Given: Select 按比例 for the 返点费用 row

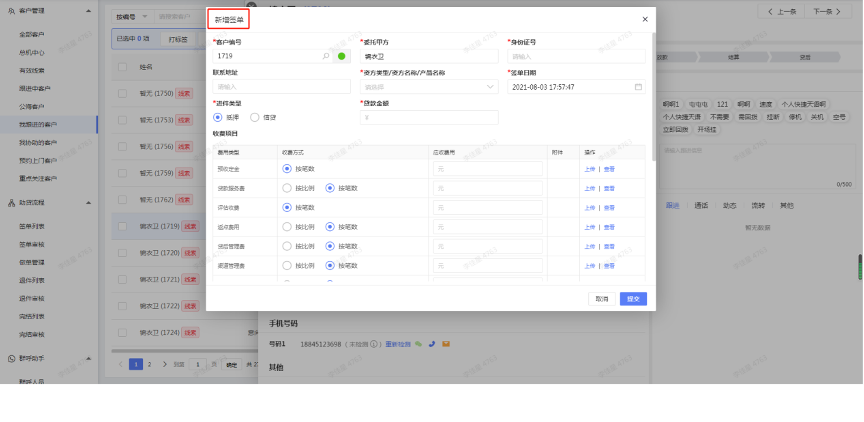Looking at the screenshot, I should pyautogui.click(x=287, y=226).
